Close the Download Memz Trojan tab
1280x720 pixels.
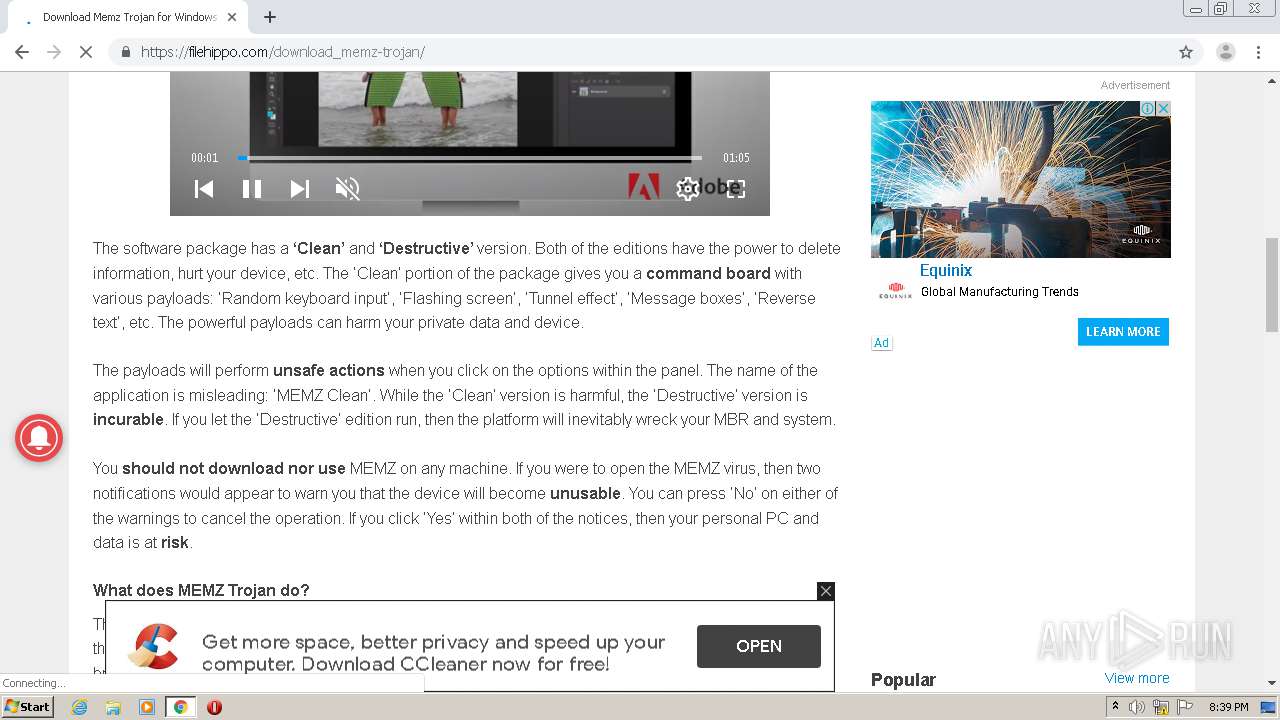click(232, 17)
